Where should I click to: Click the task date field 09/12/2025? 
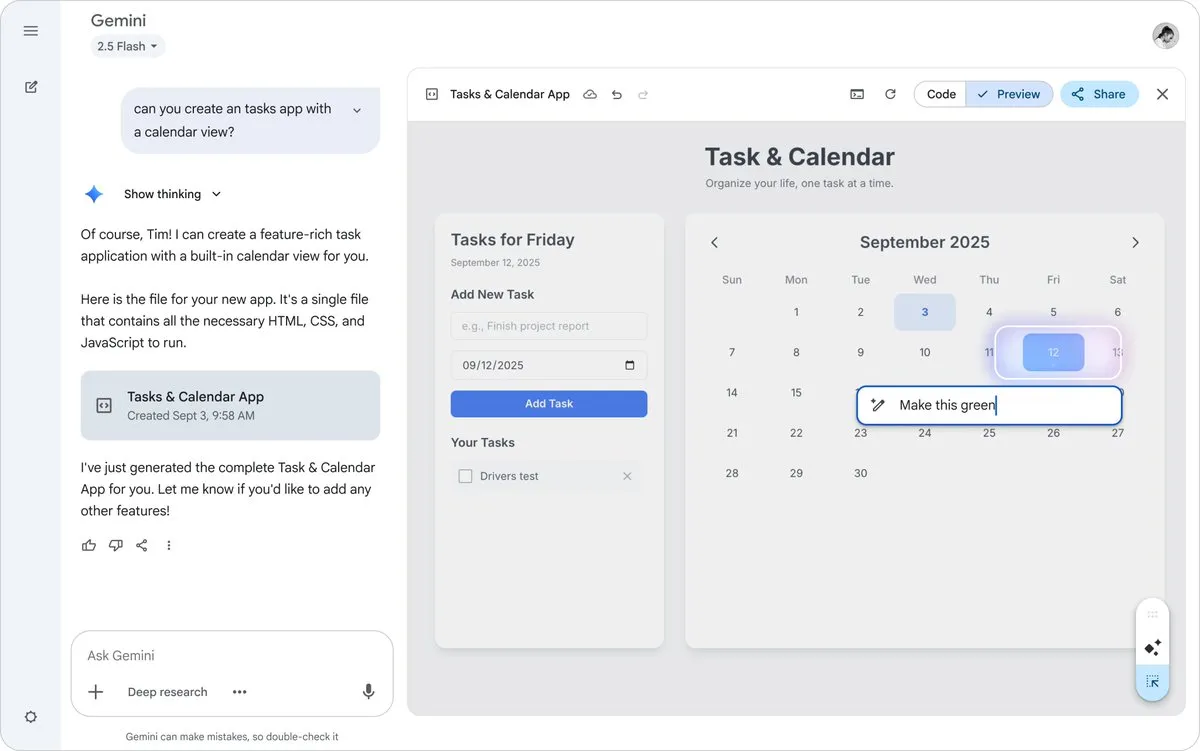pyautogui.click(x=549, y=365)
